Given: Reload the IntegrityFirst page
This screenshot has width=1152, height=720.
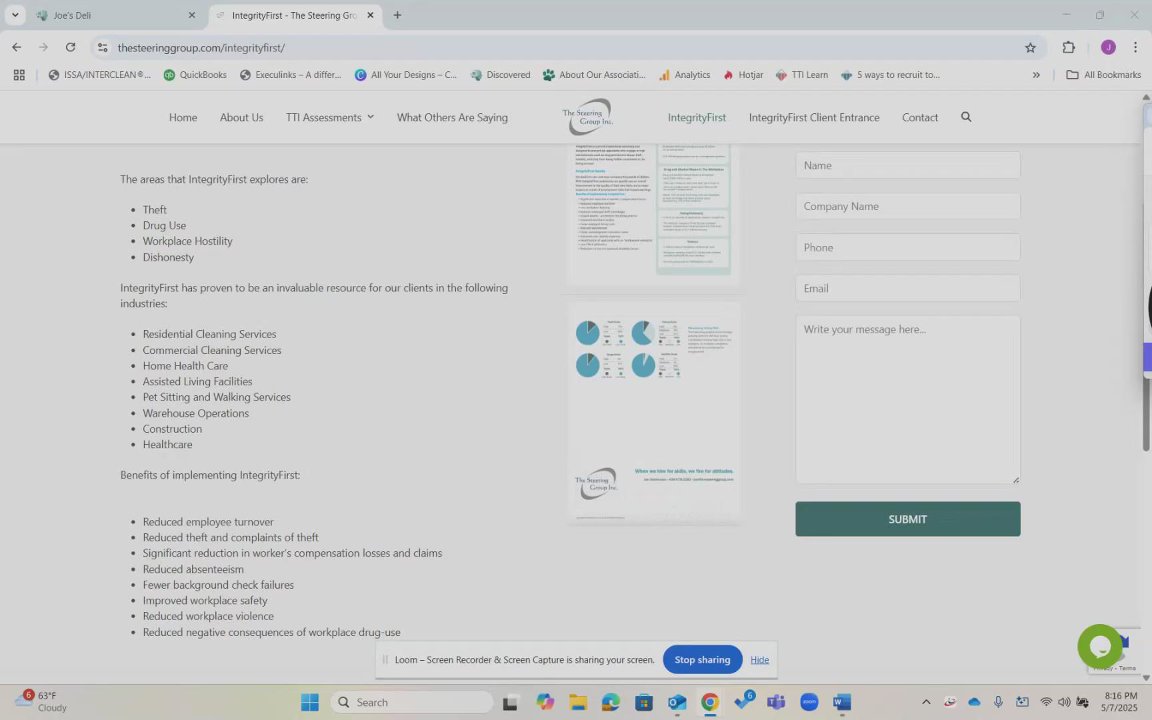Looking at the screenshot, I should (x=71, y=47).
